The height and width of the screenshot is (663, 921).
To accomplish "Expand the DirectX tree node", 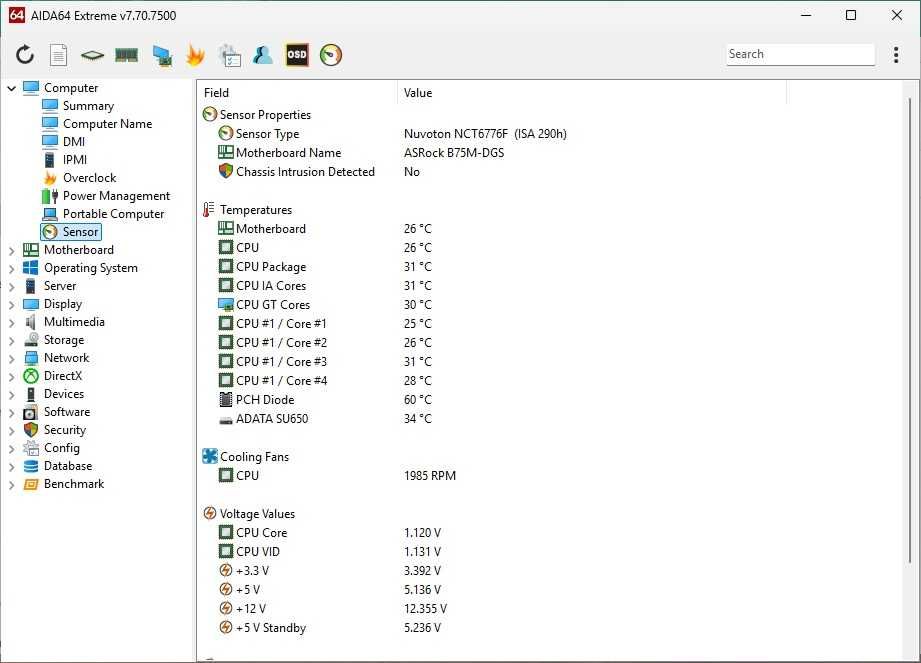I will (12, 376).
